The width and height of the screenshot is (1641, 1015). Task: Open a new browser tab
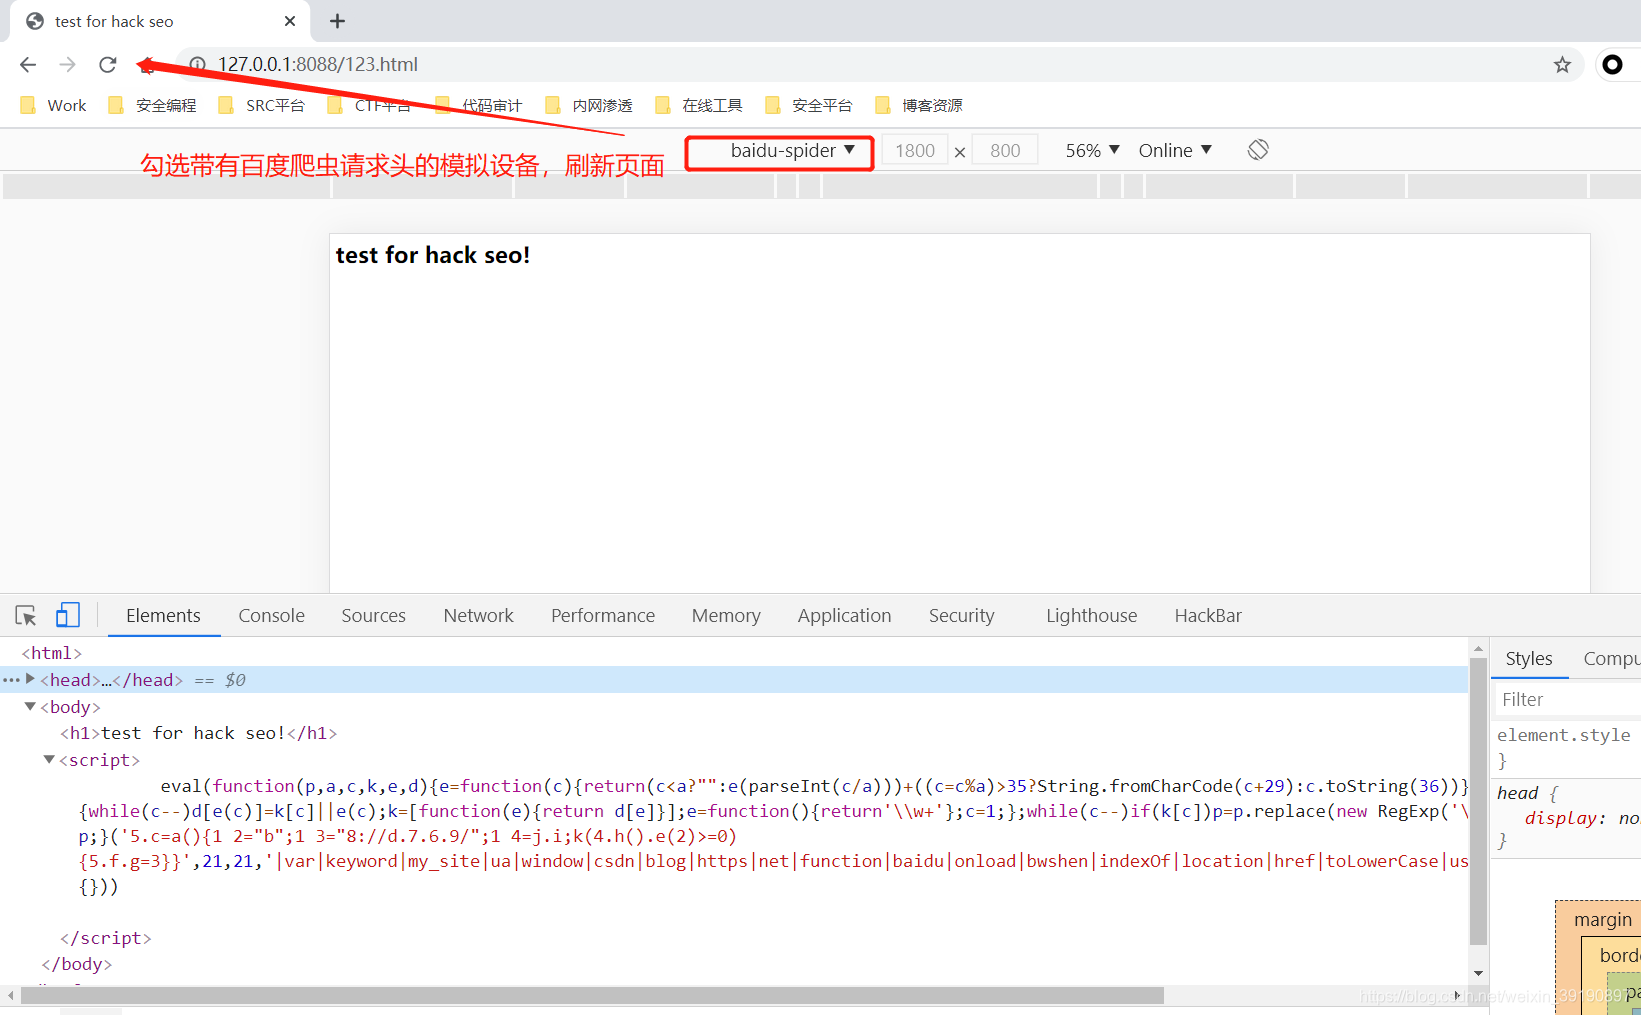[338, 21]
